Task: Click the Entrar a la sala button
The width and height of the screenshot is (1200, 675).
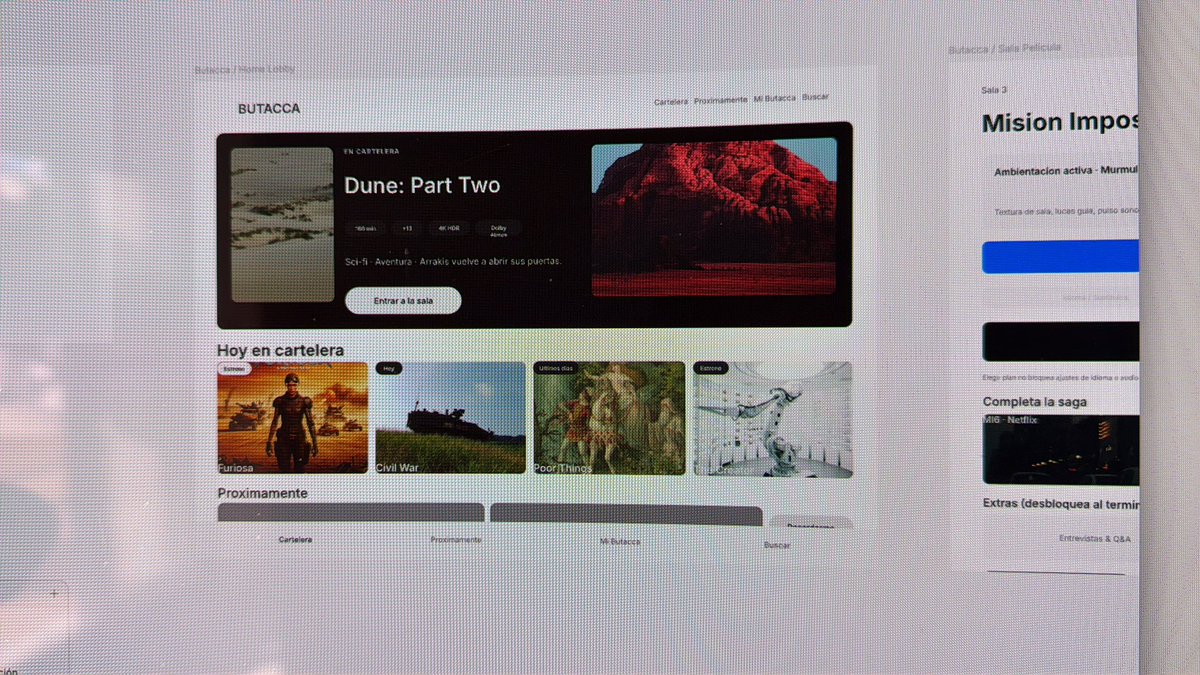Action: click(x=403, y=301)
